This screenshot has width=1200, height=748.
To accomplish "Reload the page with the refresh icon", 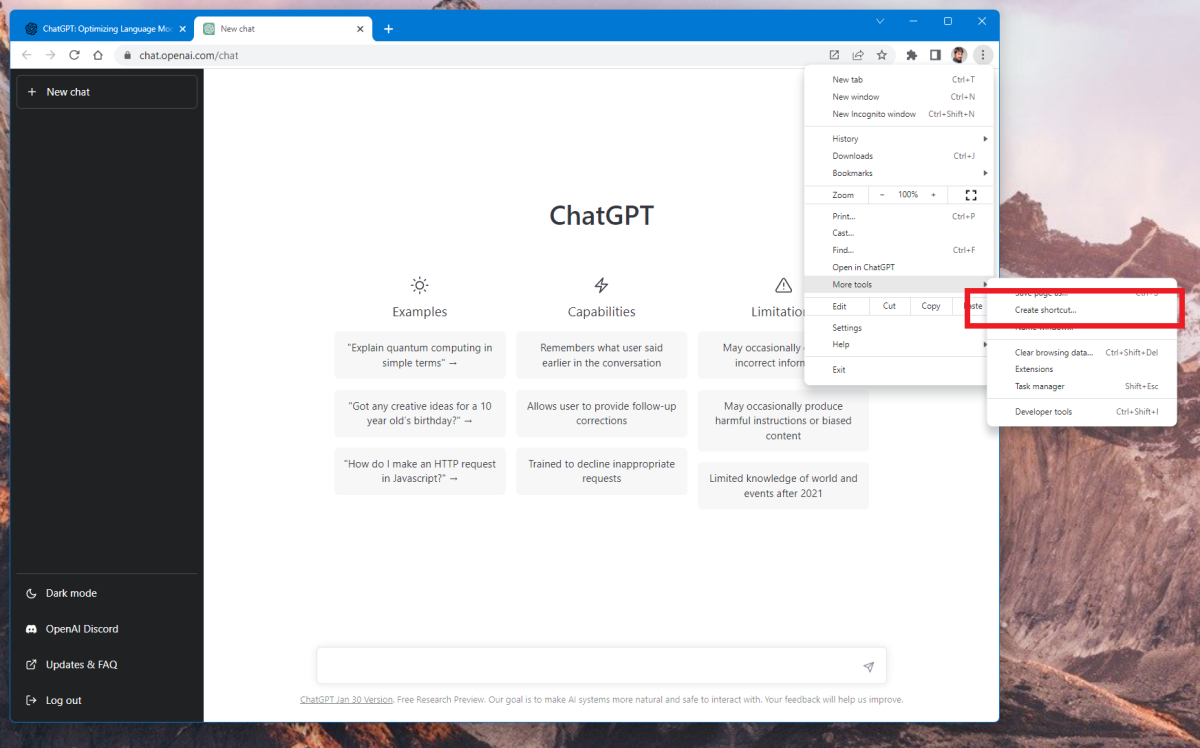I will pos(74,55).
